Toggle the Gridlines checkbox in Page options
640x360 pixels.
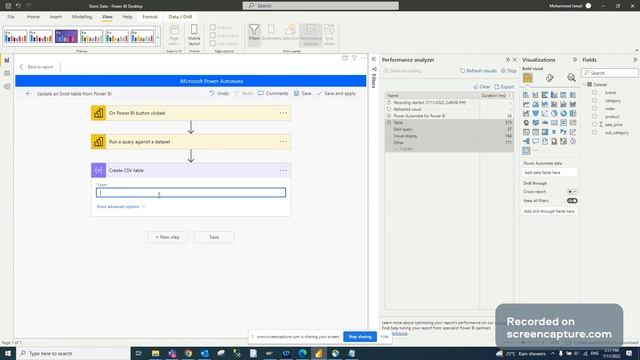213,27
